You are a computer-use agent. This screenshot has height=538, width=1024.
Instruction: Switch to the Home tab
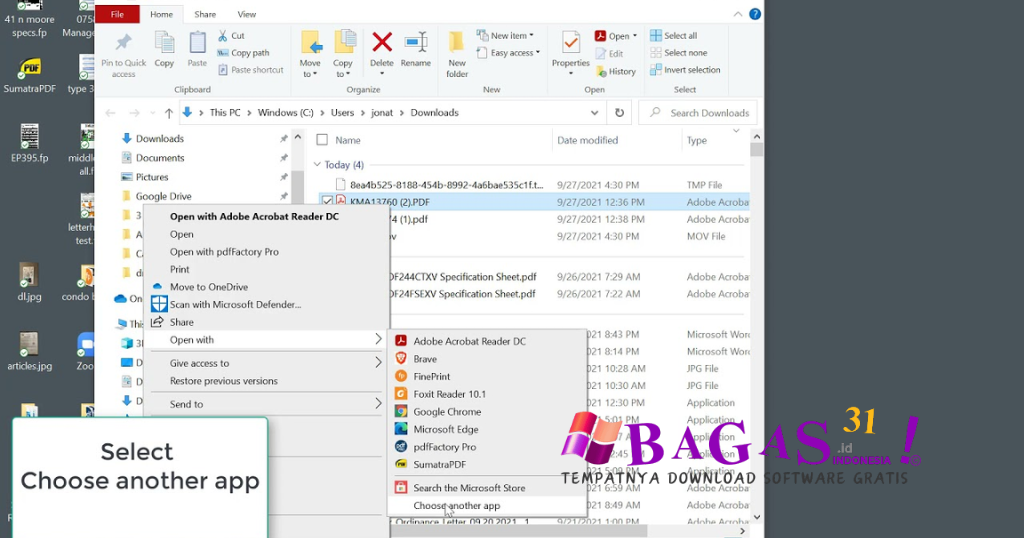click(x=161, y=14)
